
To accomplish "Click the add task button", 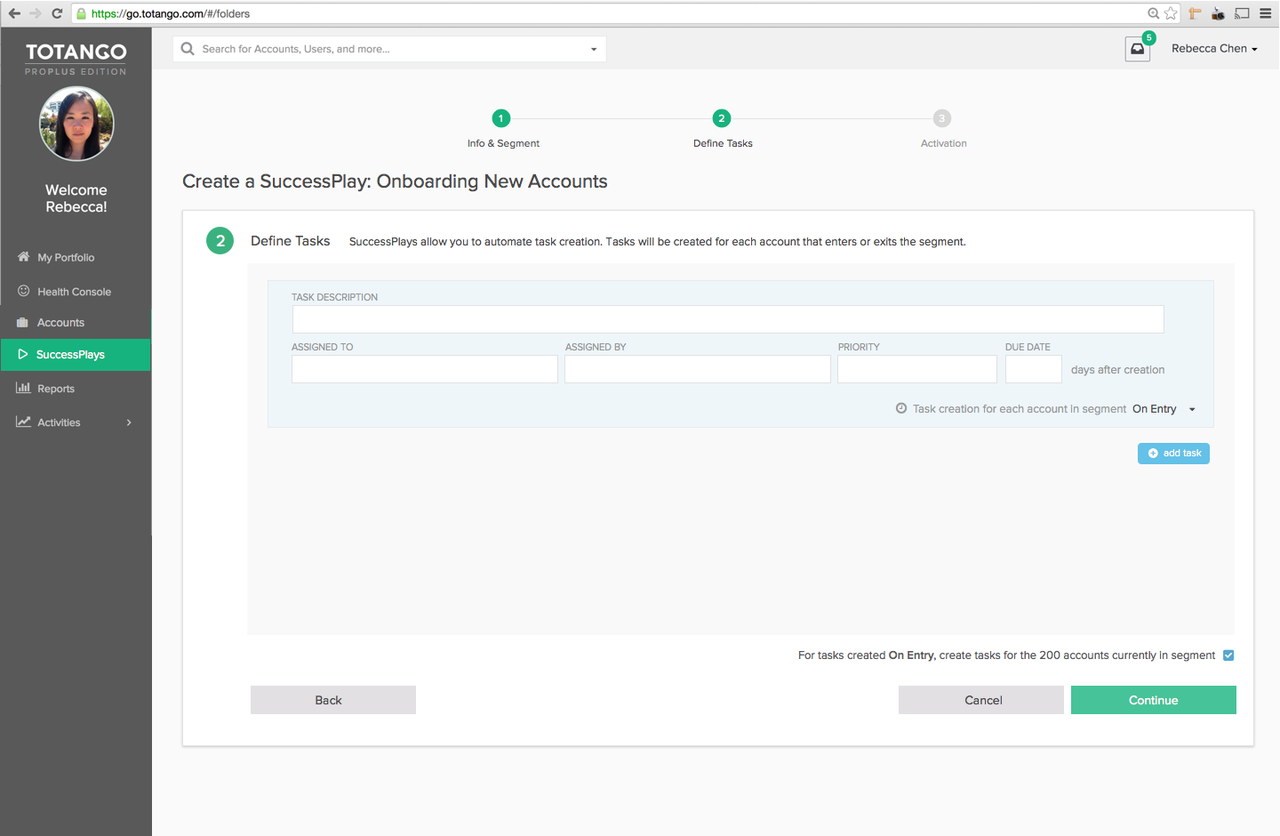I will pyautogui.click(x=1174, y=453).
